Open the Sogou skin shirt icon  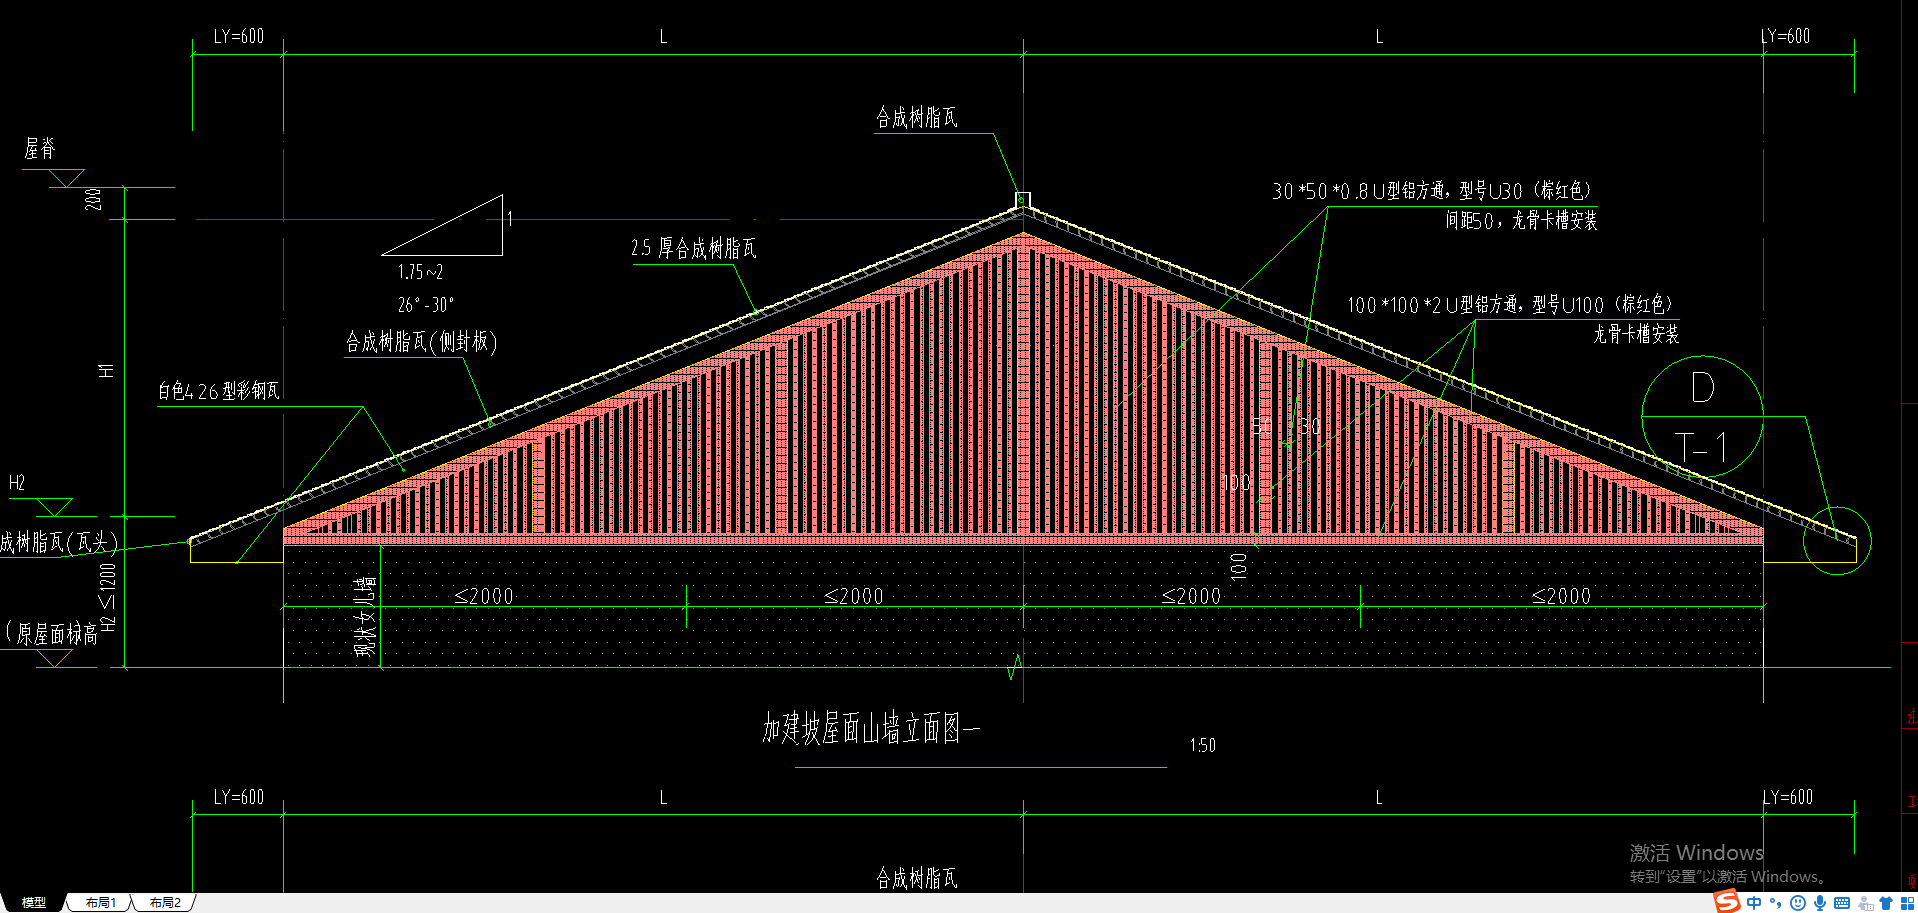click(x=1886, y=903)
